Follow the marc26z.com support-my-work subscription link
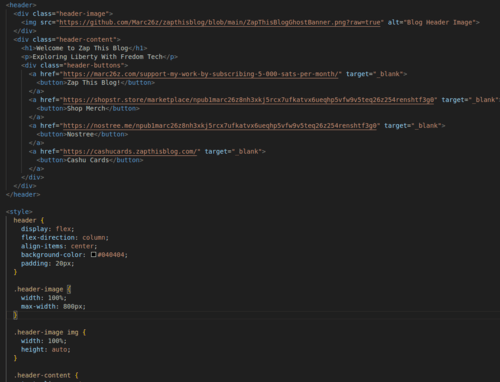The height and width of the screenshot is (382, 500). (201, 74)
